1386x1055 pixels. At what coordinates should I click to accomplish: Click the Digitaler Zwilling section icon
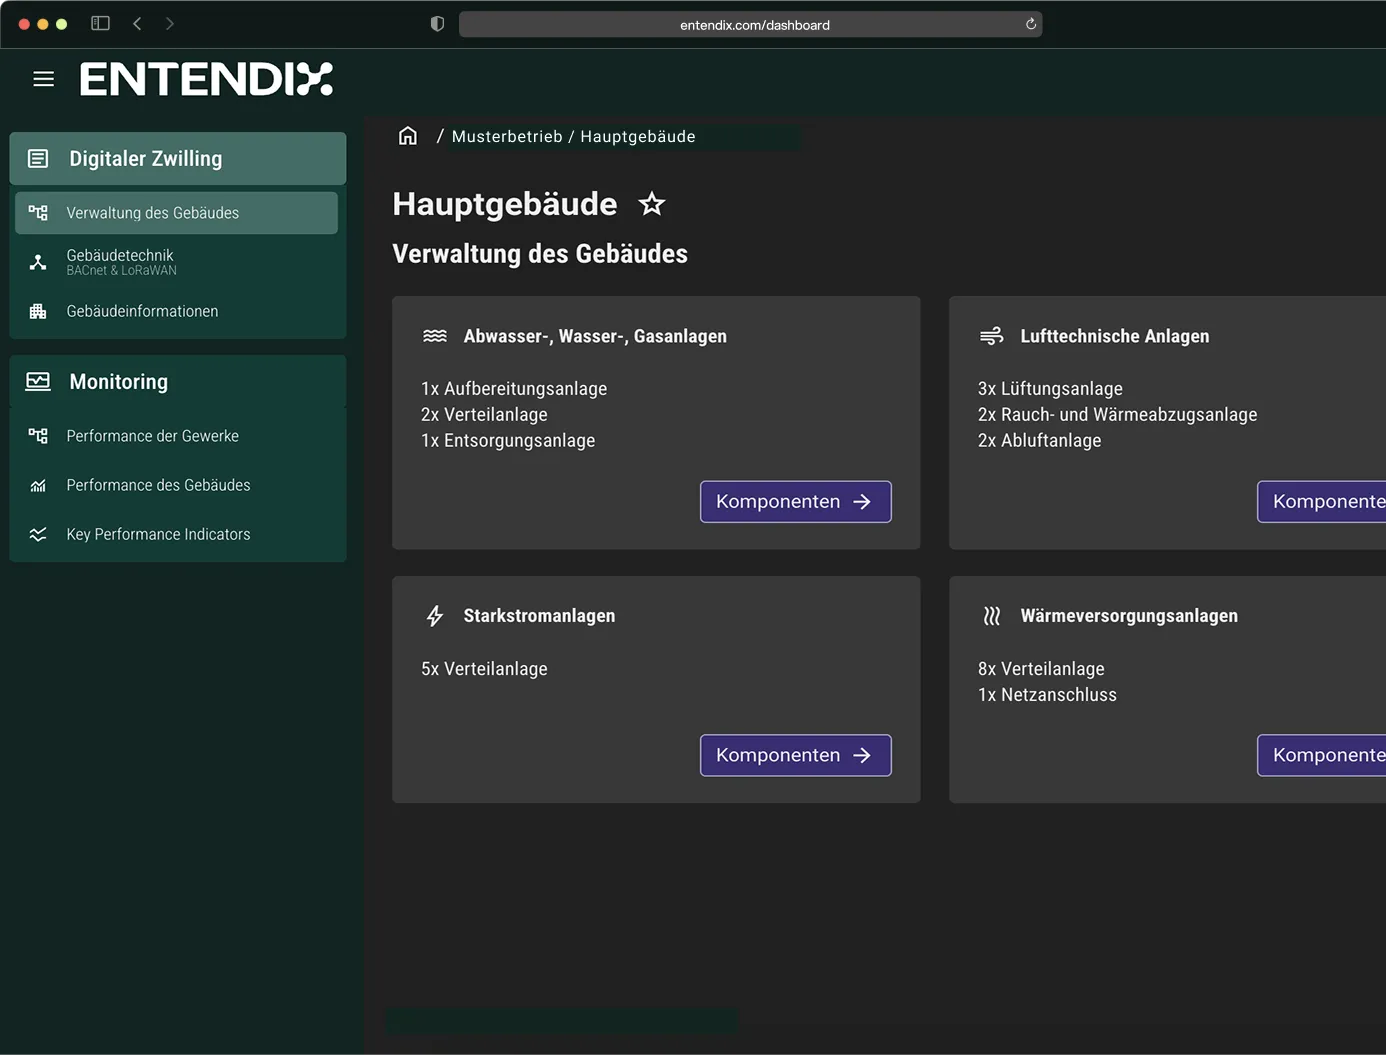[38, 158]
